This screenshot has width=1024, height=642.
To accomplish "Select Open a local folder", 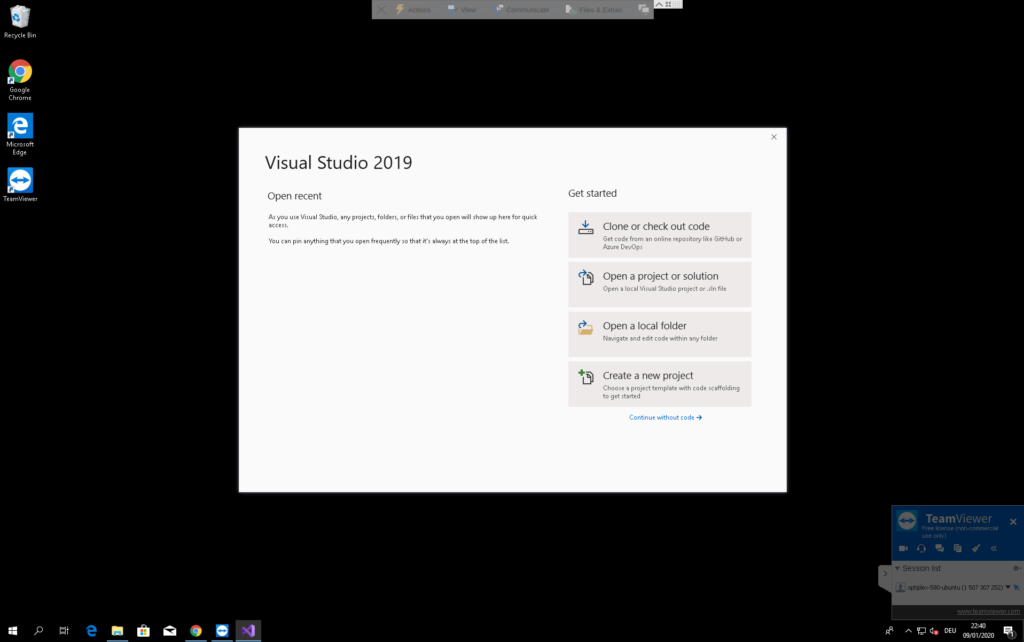I will 659,333.
